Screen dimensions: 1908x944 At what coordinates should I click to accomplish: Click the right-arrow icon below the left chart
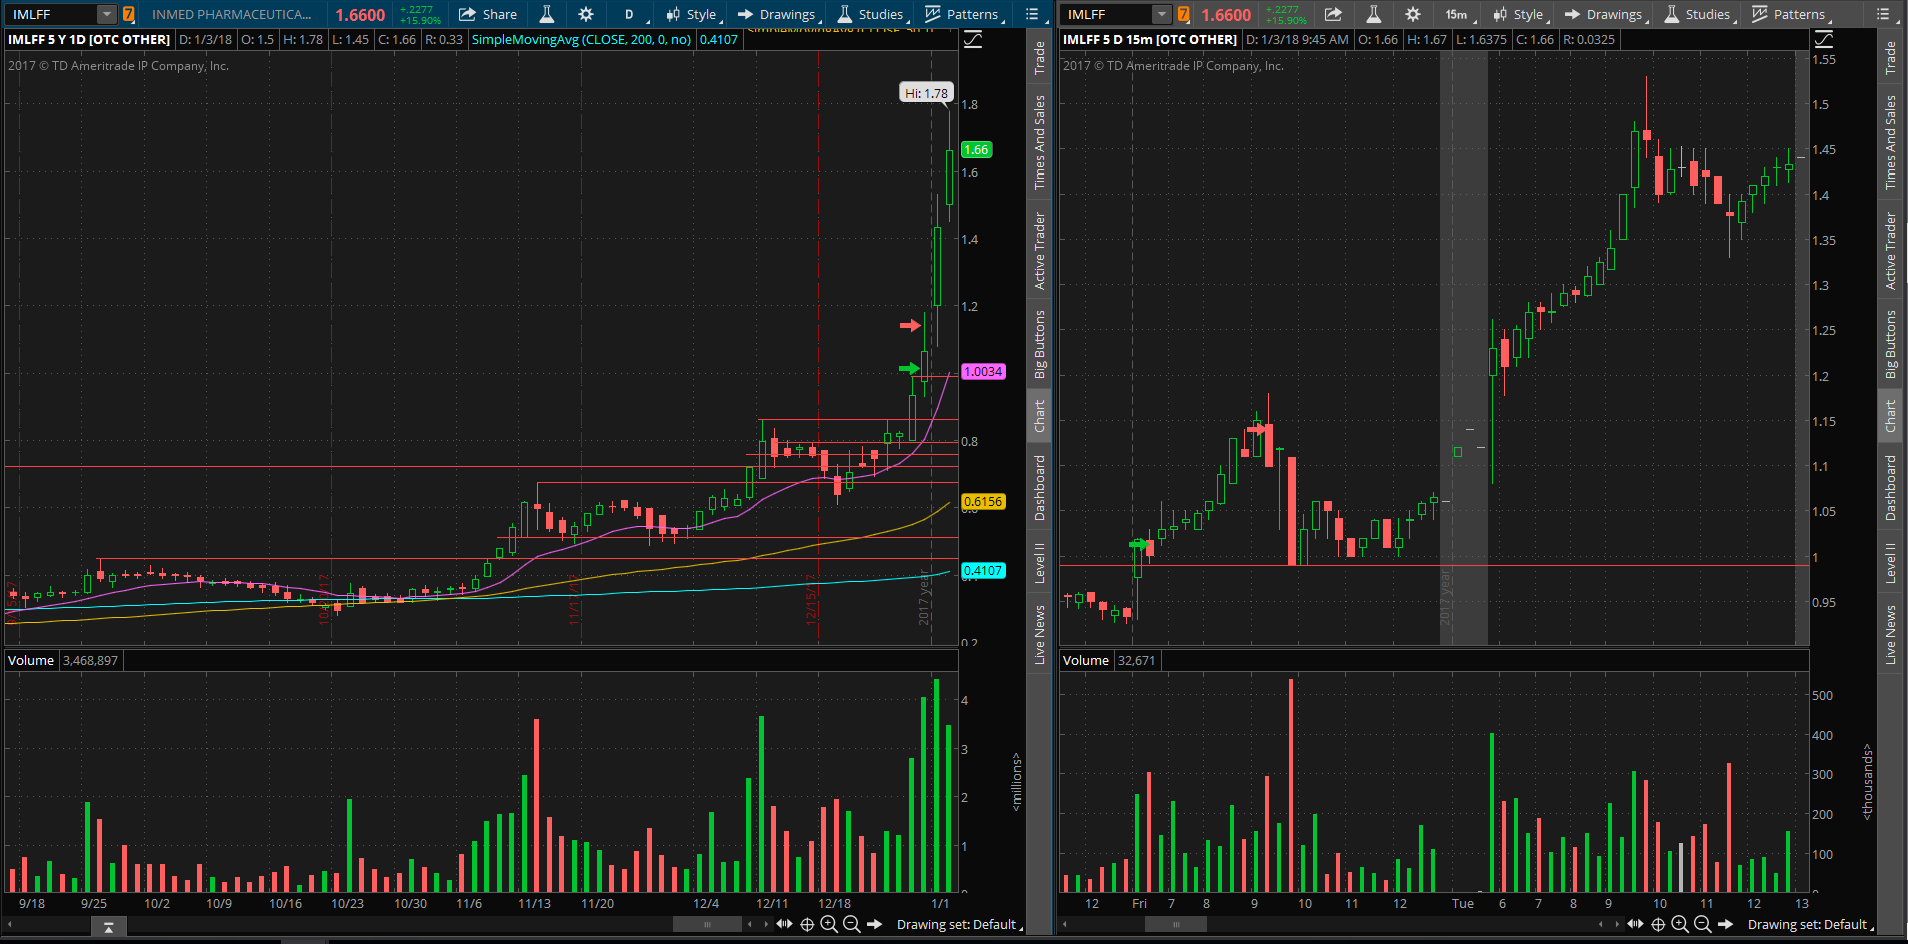pyautogui.click(x=874, y=924)
